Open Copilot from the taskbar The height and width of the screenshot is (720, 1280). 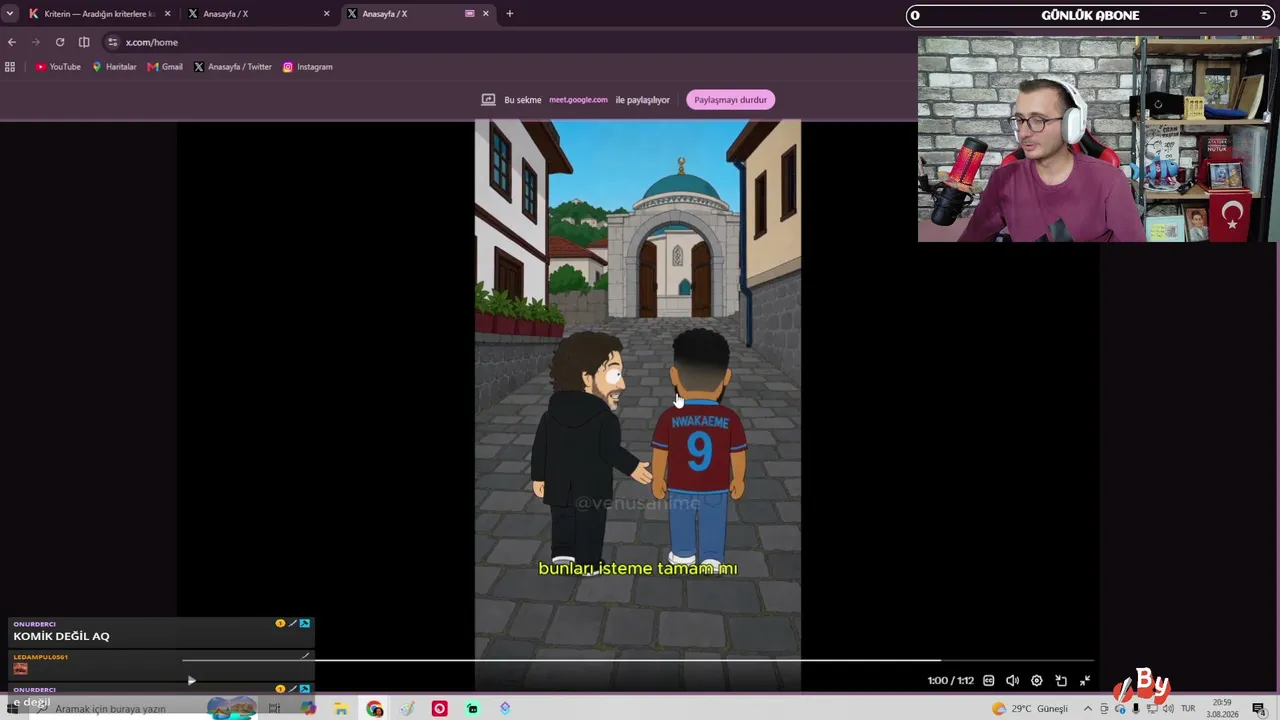pos(308,709)
